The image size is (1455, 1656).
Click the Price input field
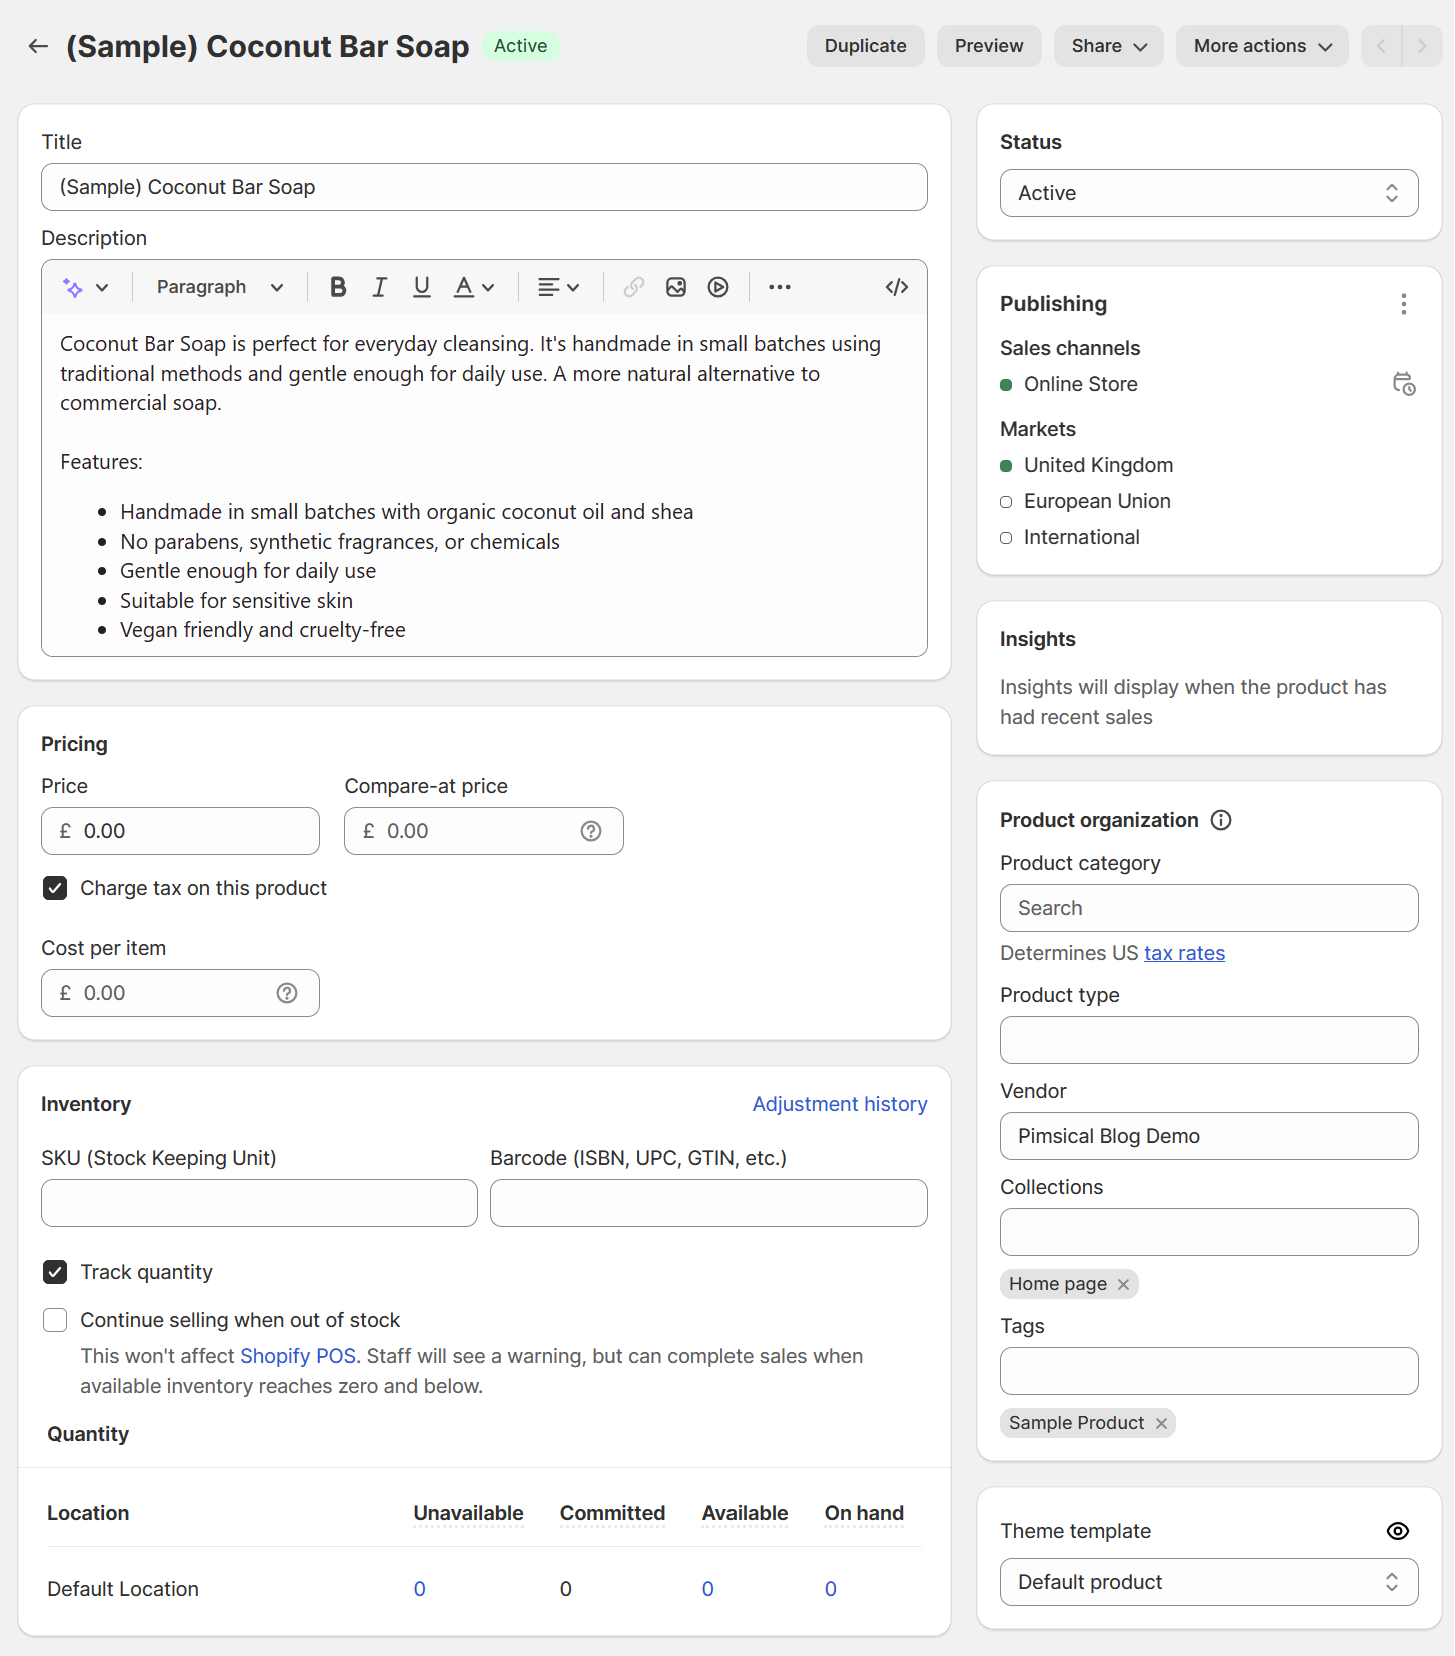[180, 831]
